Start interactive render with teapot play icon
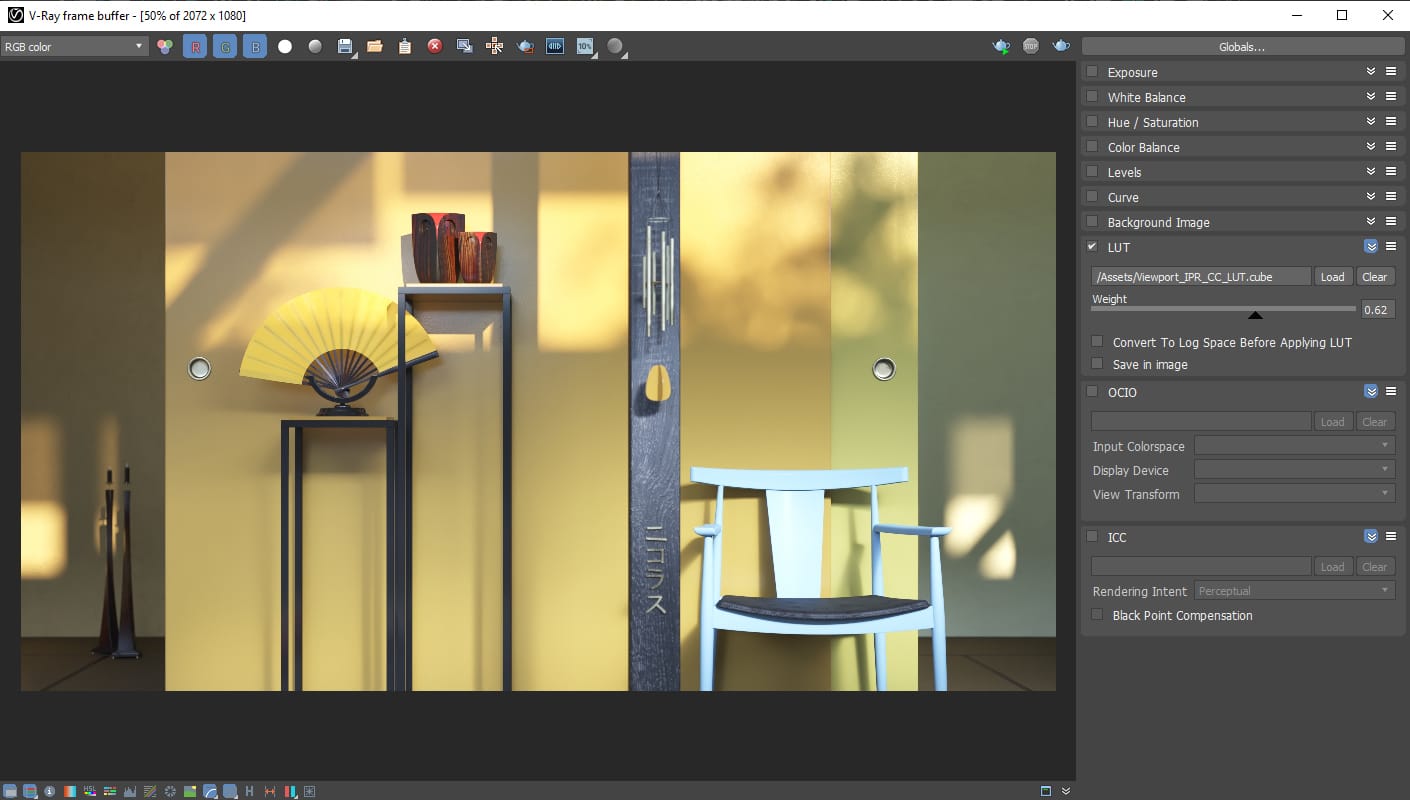This screenshot has height=800, width=1410. coord(1000,46)
